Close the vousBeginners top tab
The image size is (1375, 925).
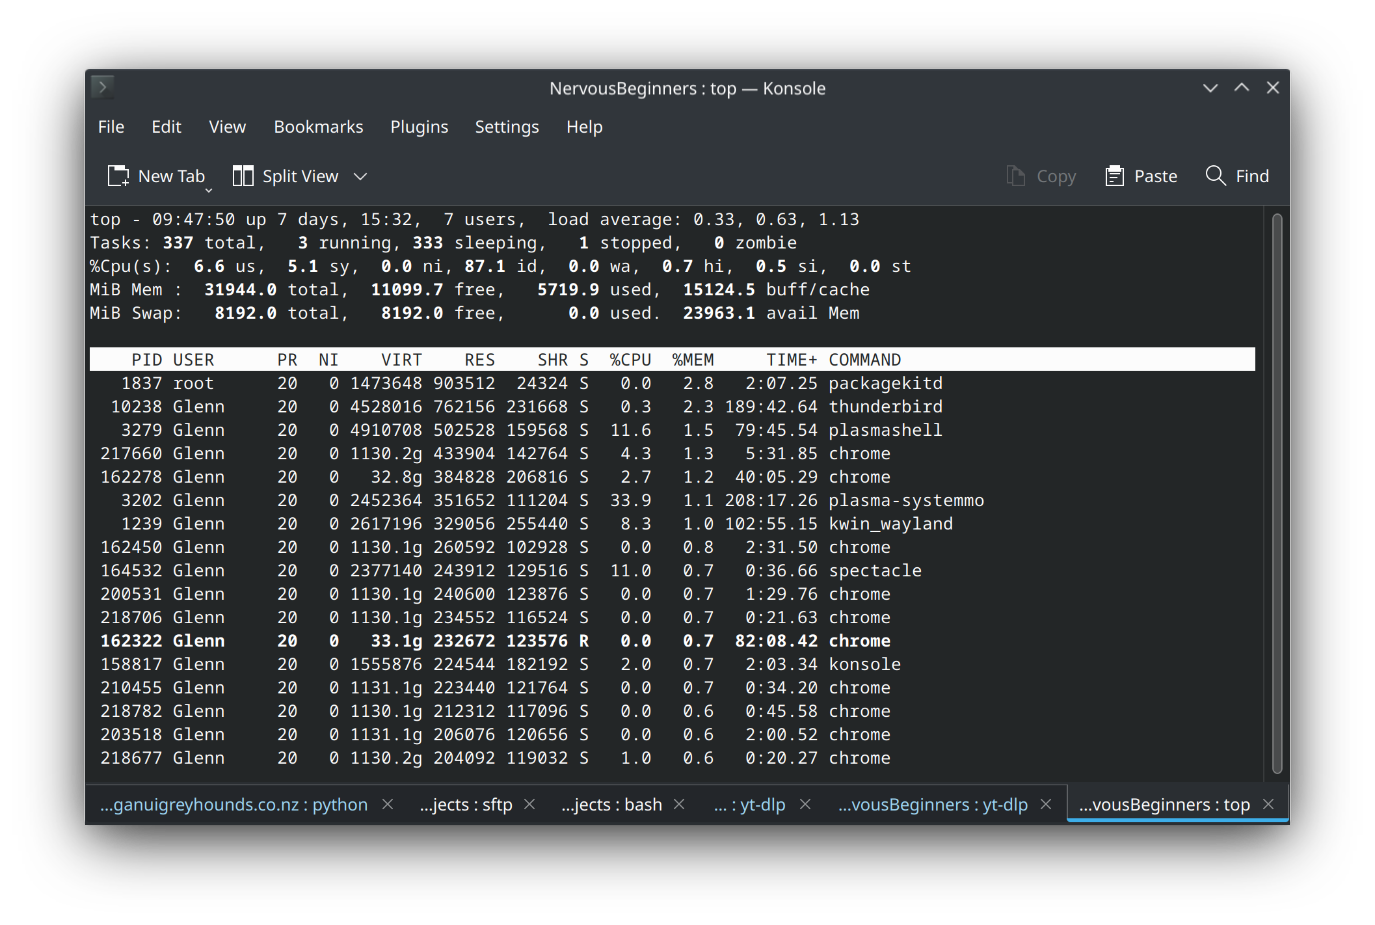(x=1268, y=804)
